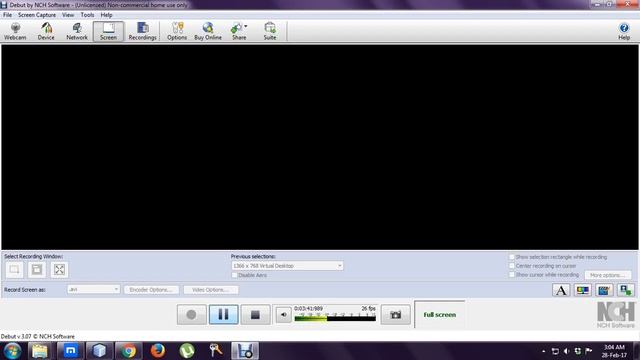Start recording with the round Record button
The image size is (640, 360).
tap(191, 315)
